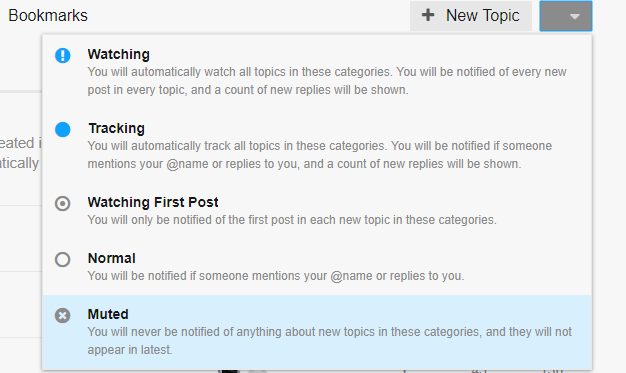Select the Watching notification level title
626x373 pixels.
tap(119, 54)
